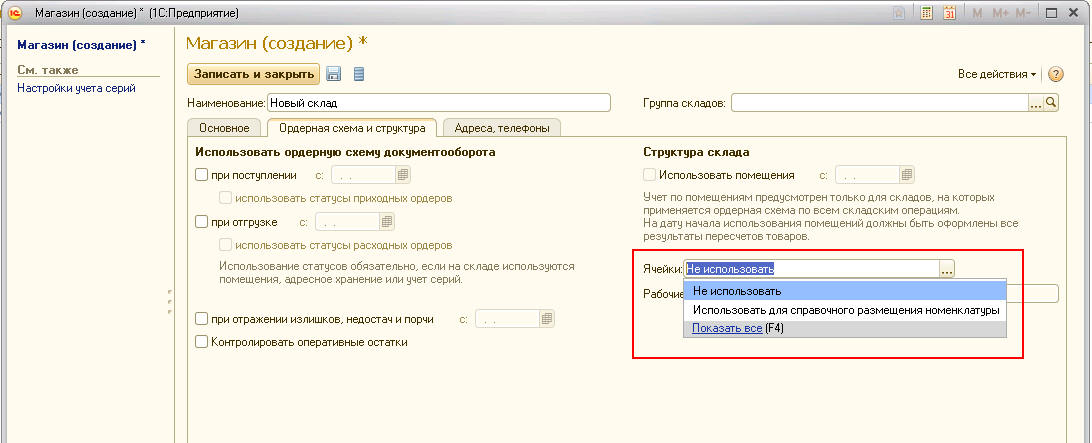Click the при поступлении date field
This screenshot has width=1092, height=443.
pos(364,175)
